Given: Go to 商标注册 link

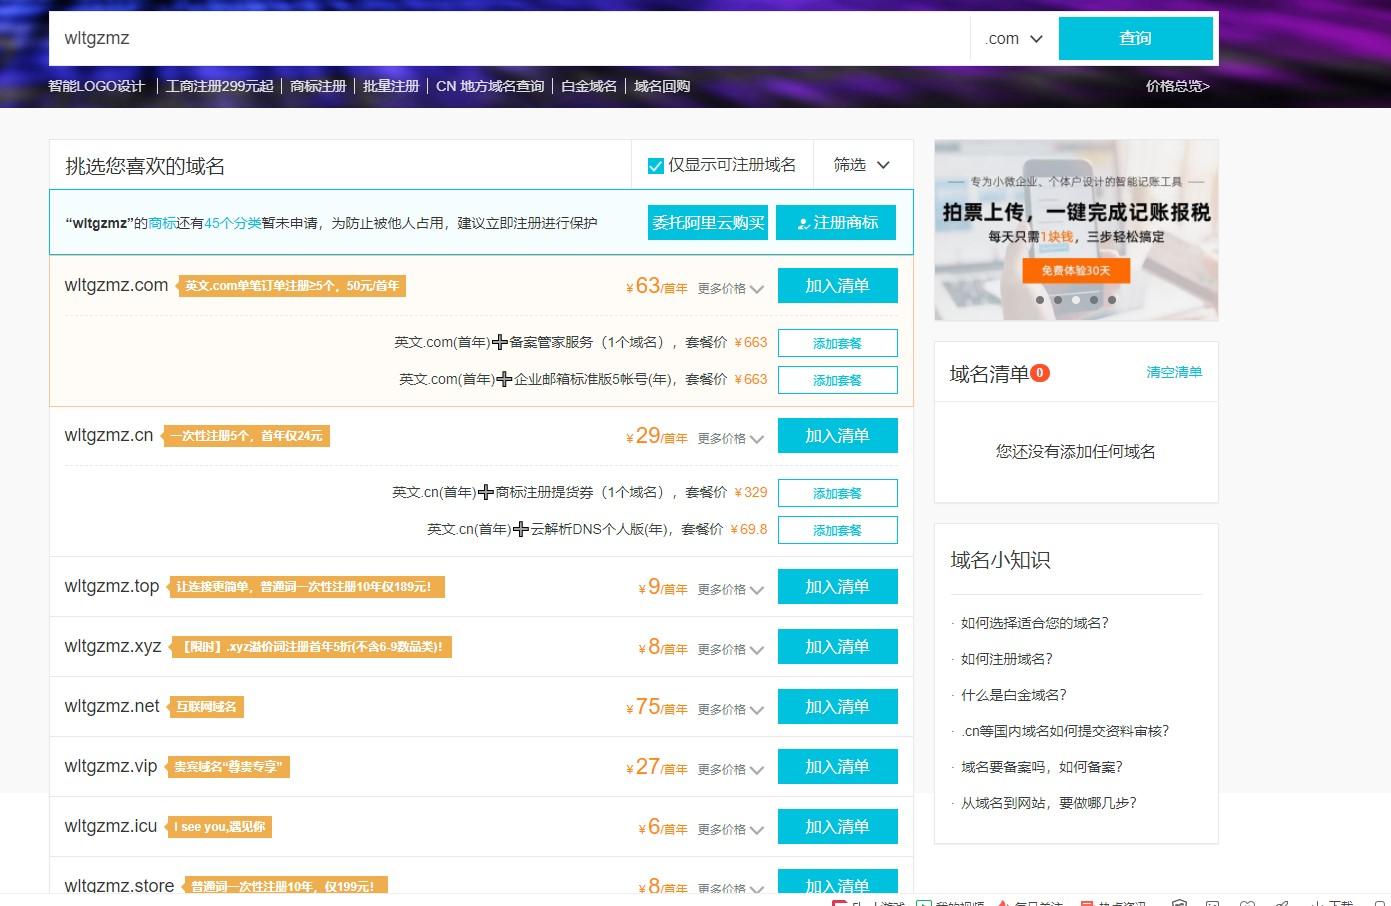Looking at the screenshot, I should pyautogui.click(x=318, y=86).
